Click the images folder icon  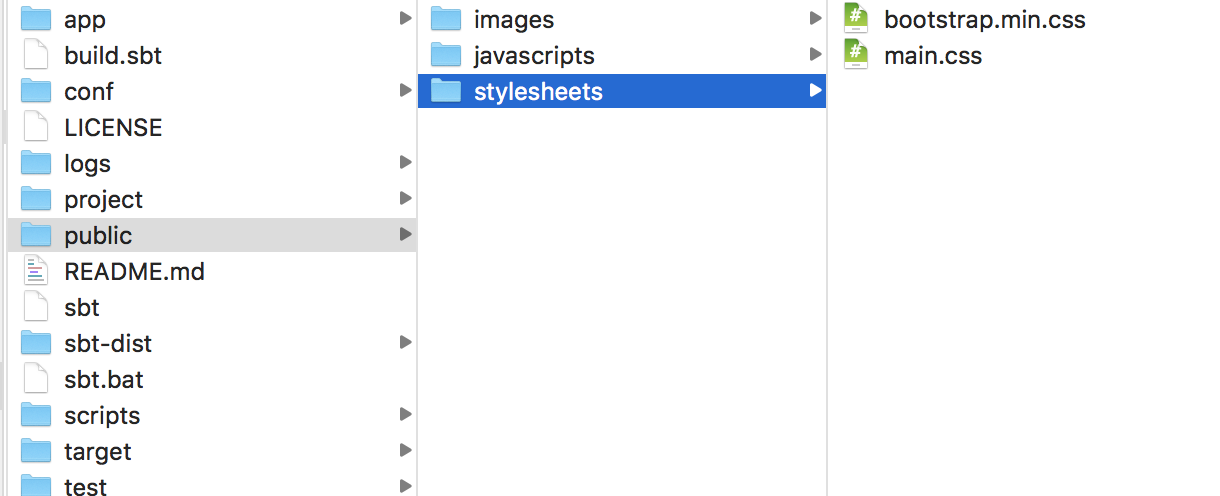(x=445, y=19)
